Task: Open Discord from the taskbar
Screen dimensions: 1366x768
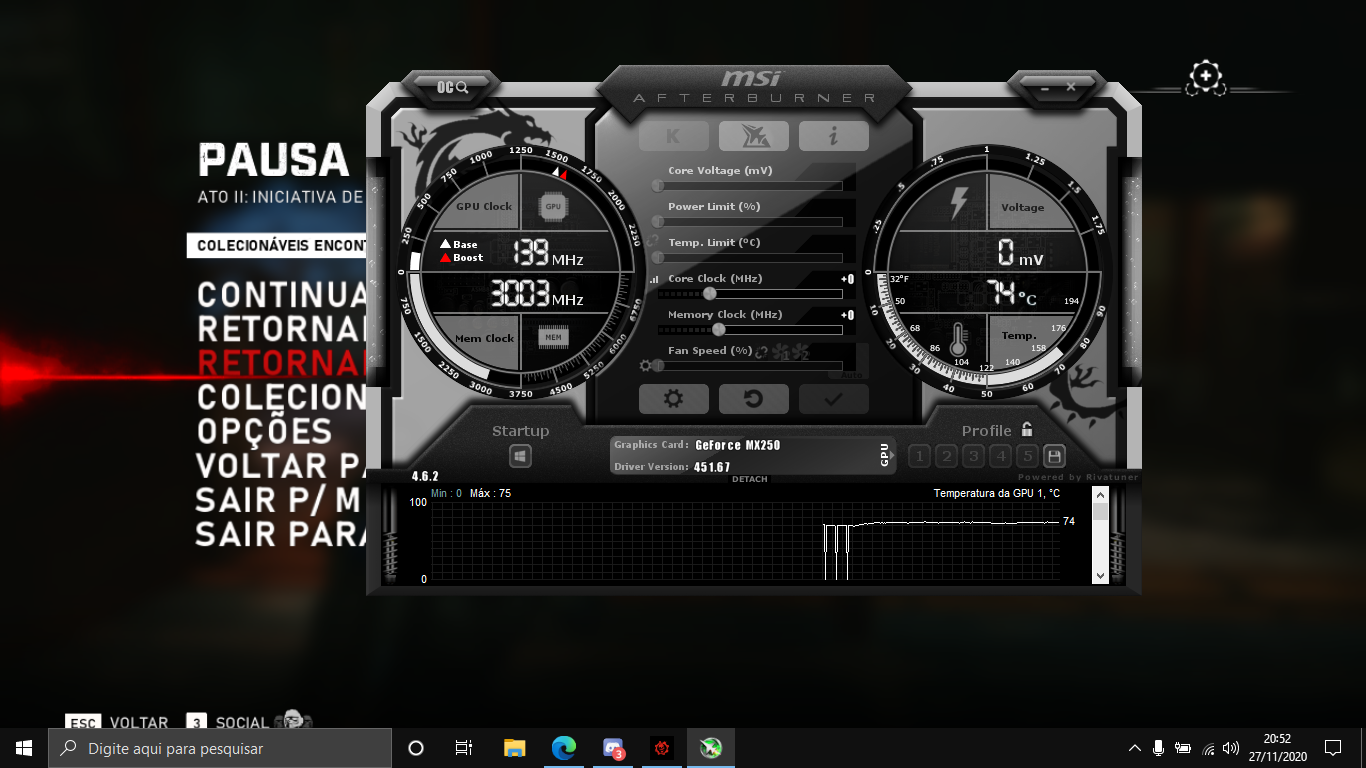Action: click(x=613, y=748)
